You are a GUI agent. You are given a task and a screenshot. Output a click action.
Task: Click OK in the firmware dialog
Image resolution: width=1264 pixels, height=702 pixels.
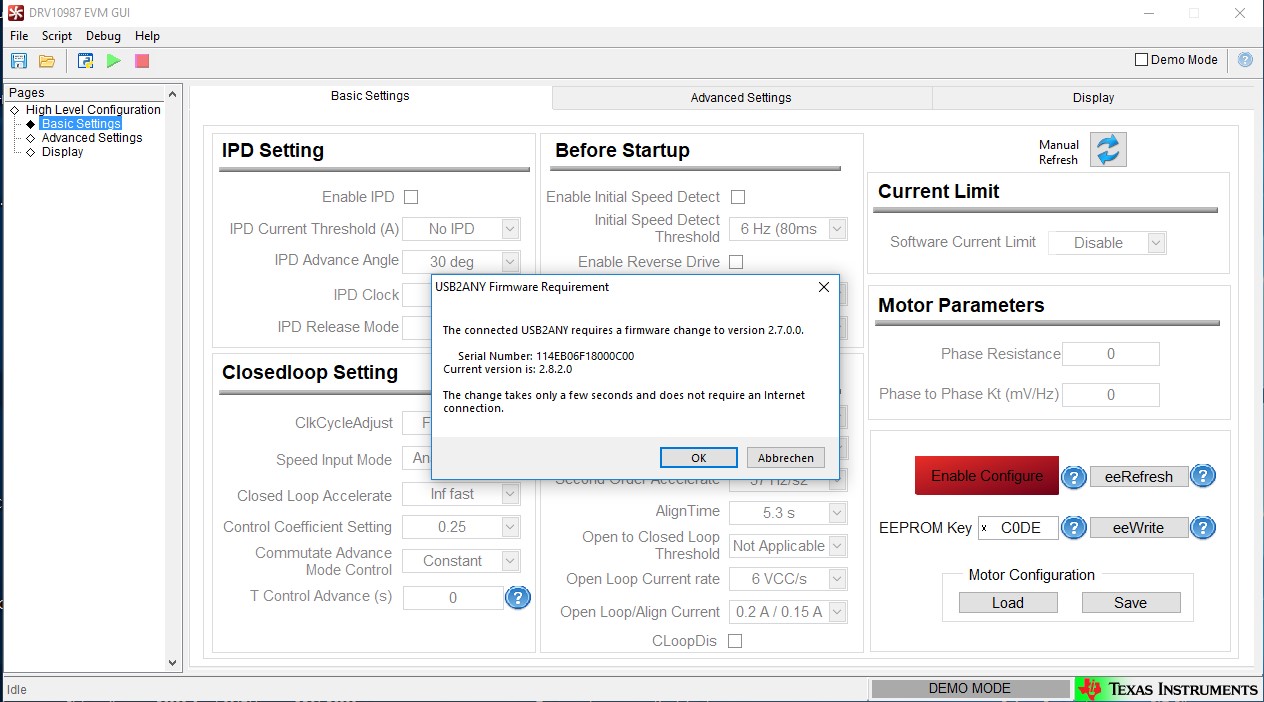tap(699, 458)
